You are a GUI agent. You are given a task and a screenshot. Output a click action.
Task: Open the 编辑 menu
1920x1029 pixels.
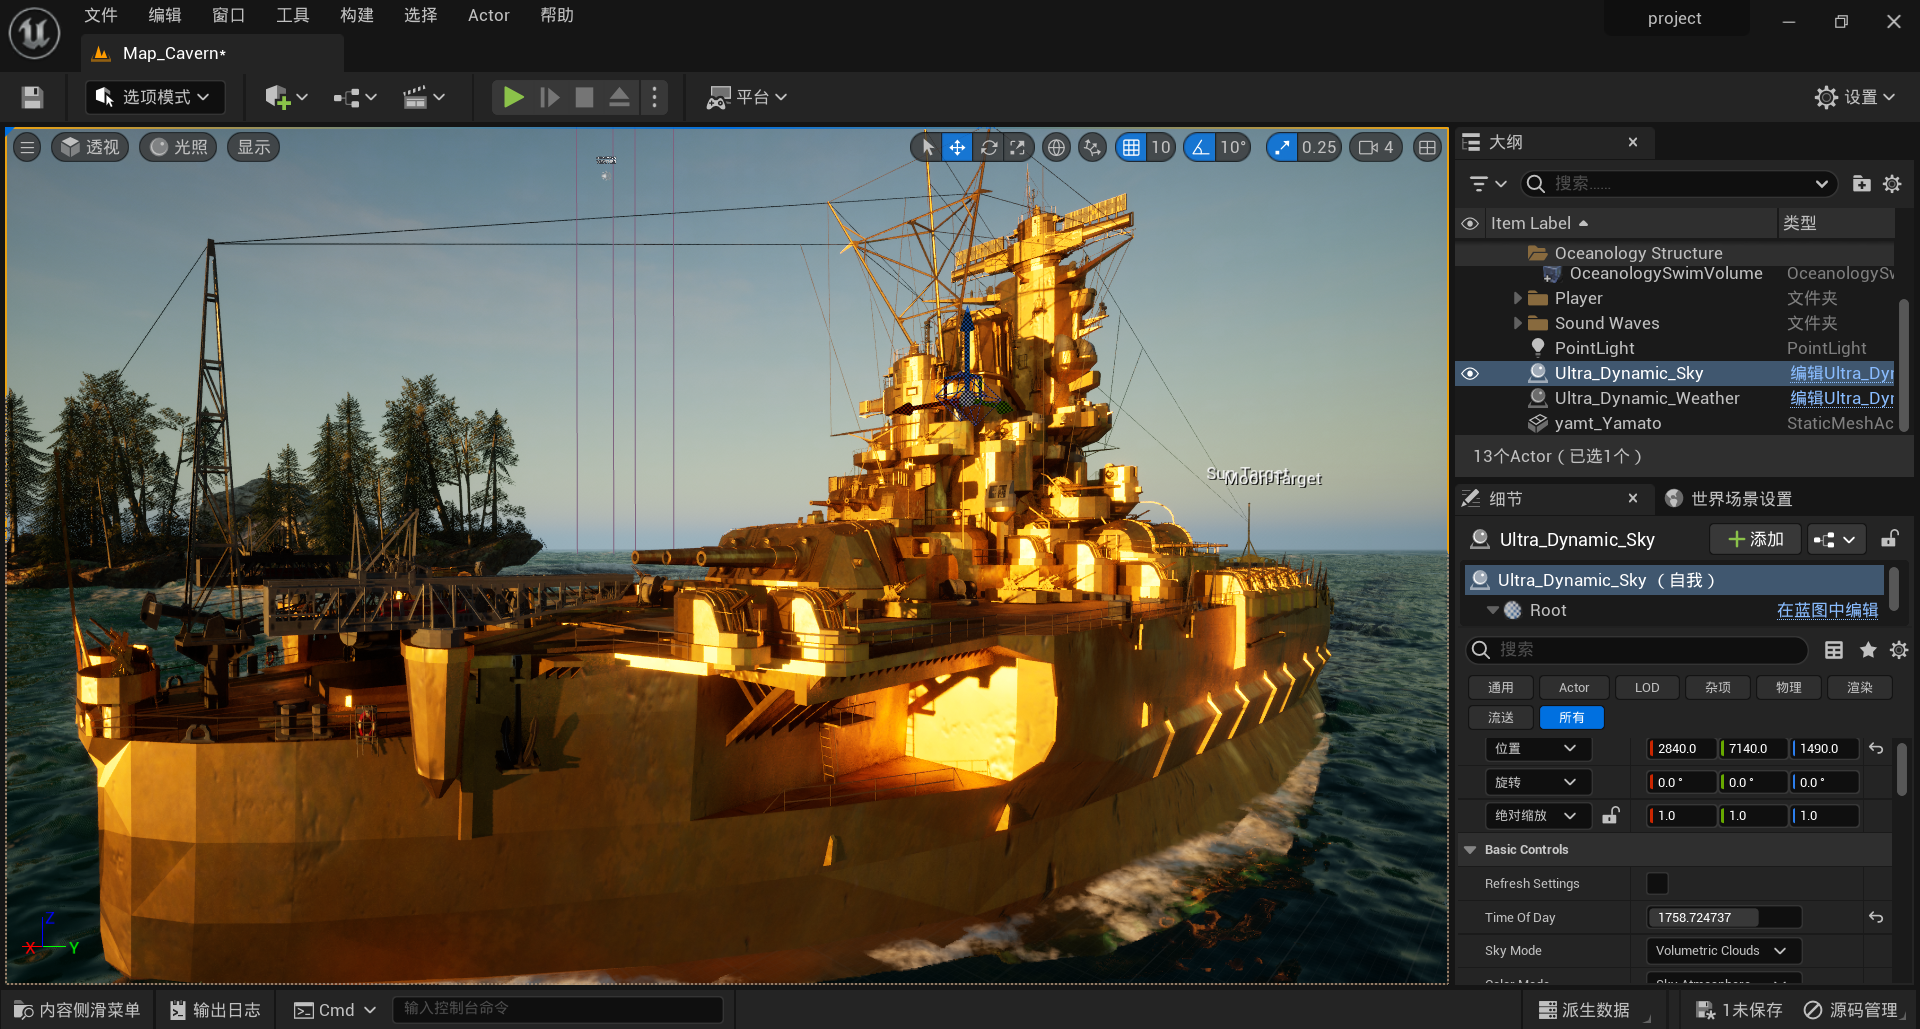pos(165,15)
